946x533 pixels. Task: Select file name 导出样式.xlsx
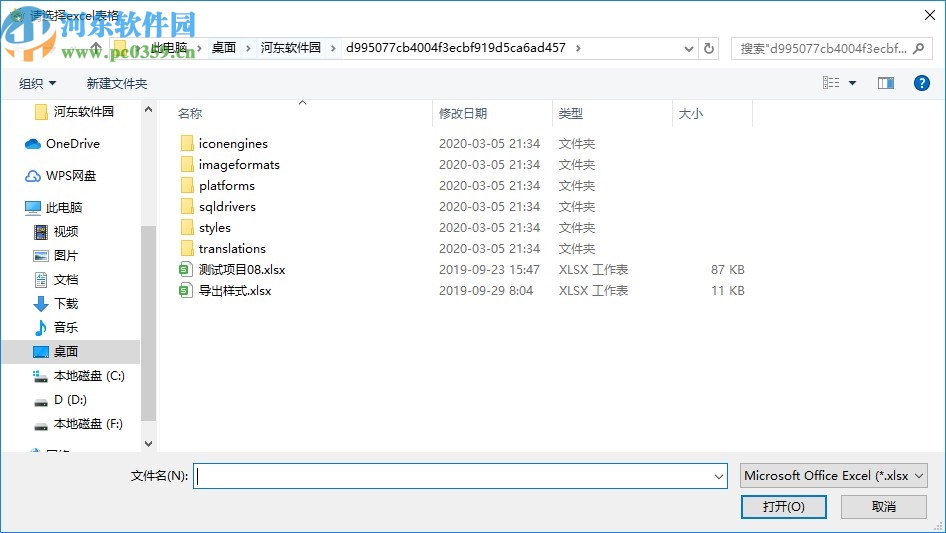[x=235, y=291]
